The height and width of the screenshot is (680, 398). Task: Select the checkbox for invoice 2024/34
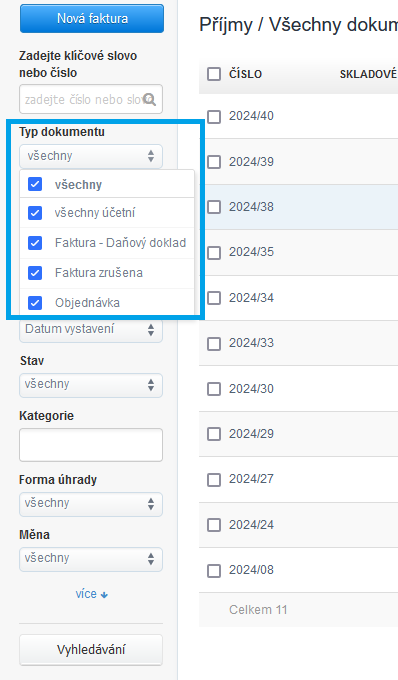214,298
